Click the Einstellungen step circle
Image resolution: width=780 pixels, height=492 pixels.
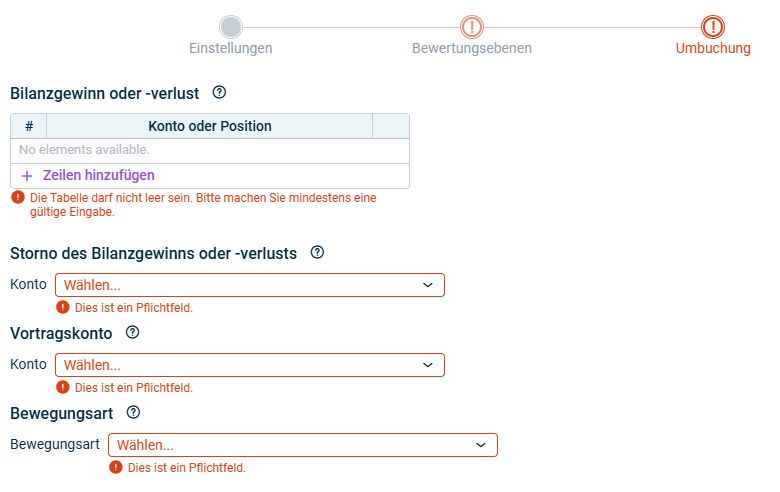click(x=231, y=27)
